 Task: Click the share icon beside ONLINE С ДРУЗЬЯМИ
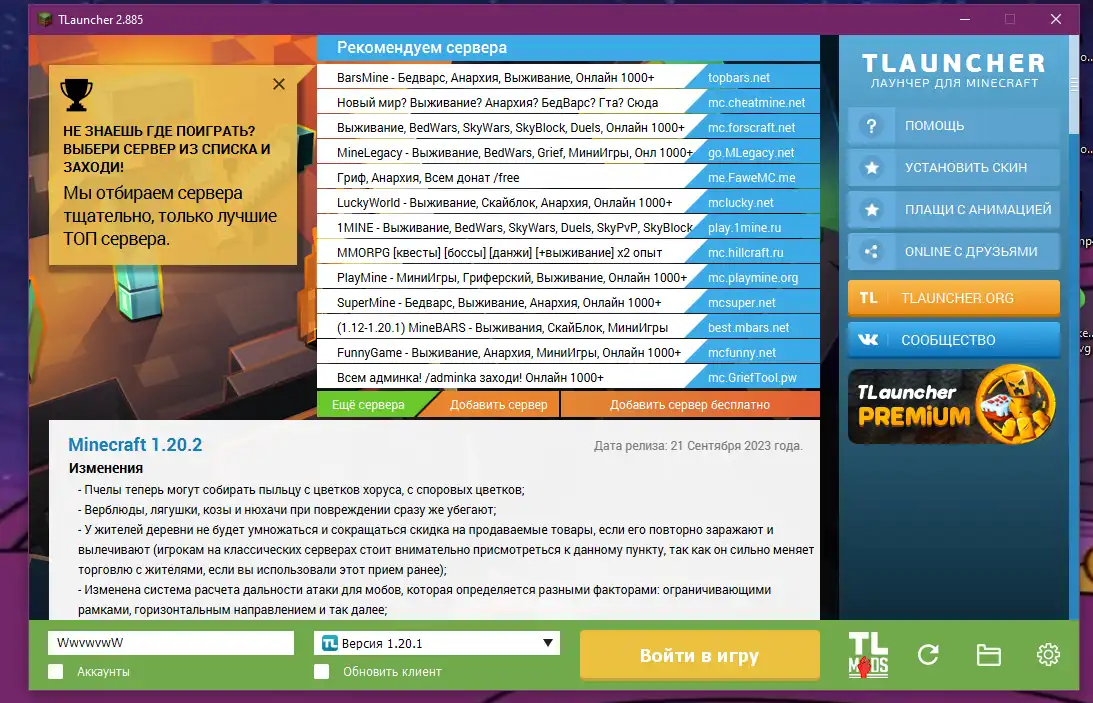[x=871, y=252]
